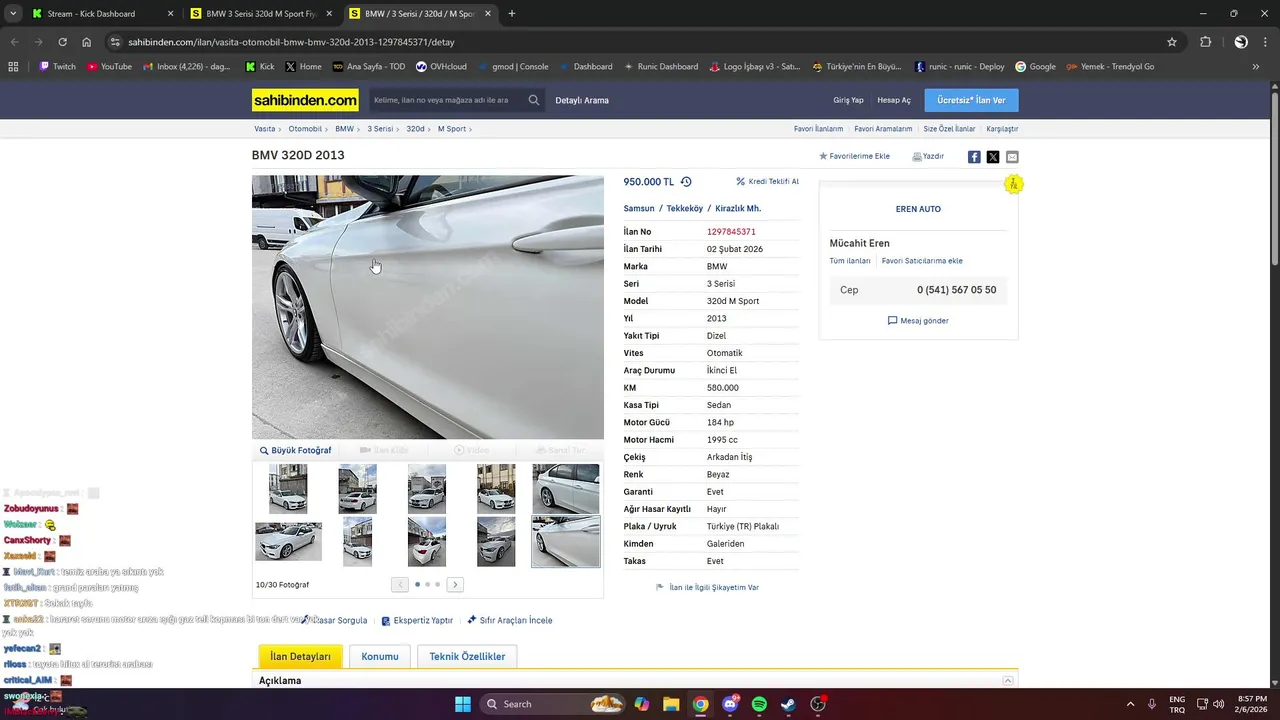Click Giriş Yap link
Viewport: 1280px width, 720px height.
(848, 100)
